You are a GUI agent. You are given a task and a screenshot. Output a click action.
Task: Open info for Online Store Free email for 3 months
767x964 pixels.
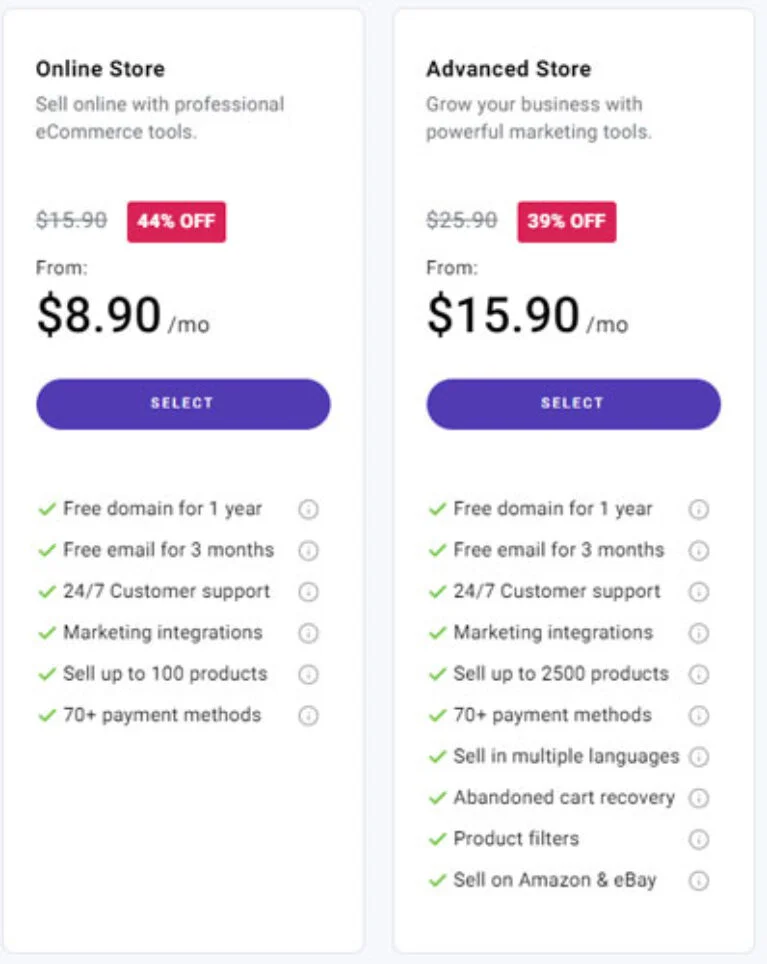308,550
